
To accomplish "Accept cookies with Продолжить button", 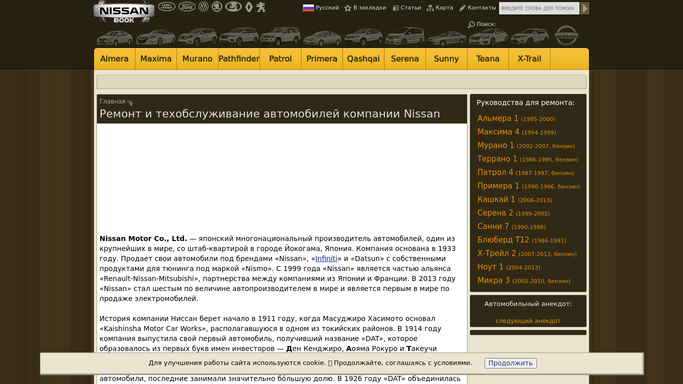I will point(510,363).
